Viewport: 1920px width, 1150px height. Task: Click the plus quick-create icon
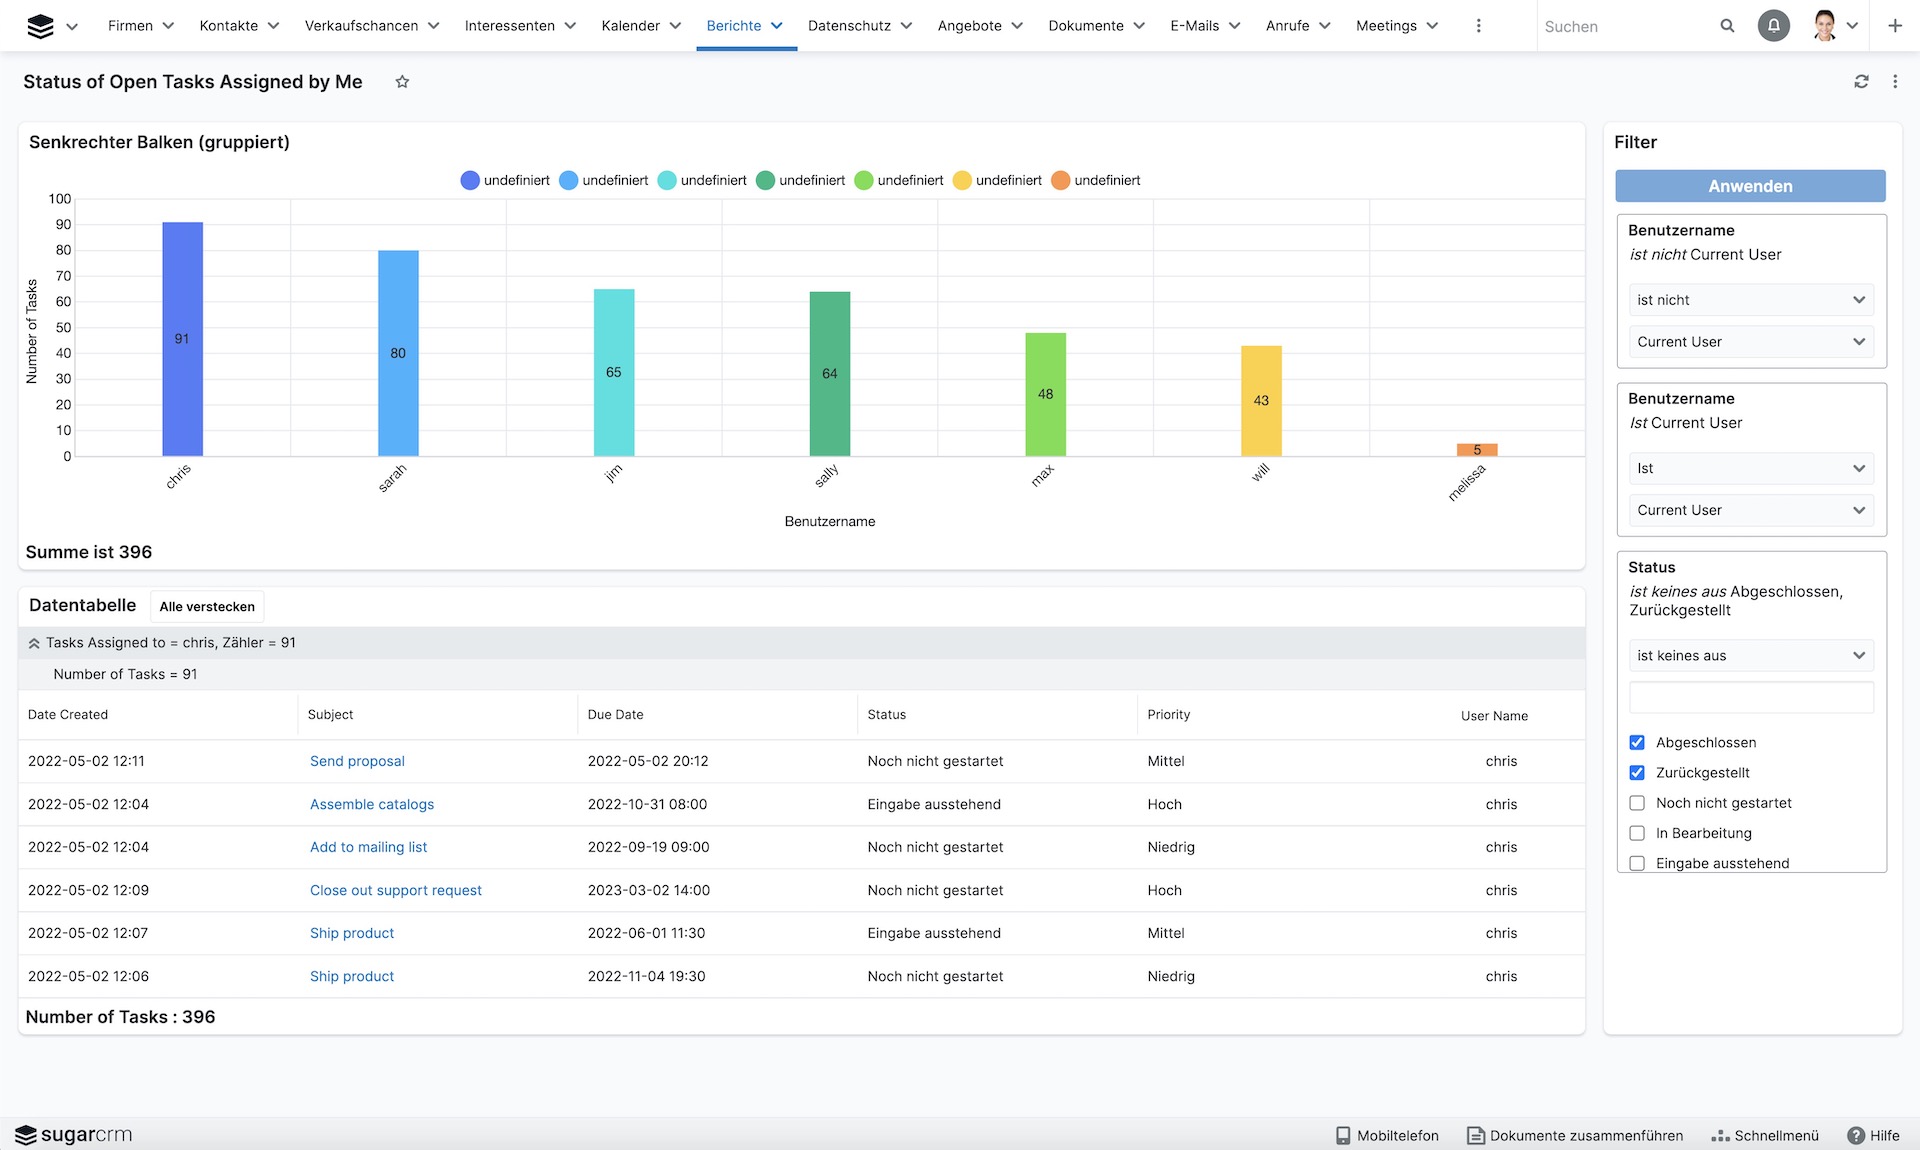(x=1895, y=26)
